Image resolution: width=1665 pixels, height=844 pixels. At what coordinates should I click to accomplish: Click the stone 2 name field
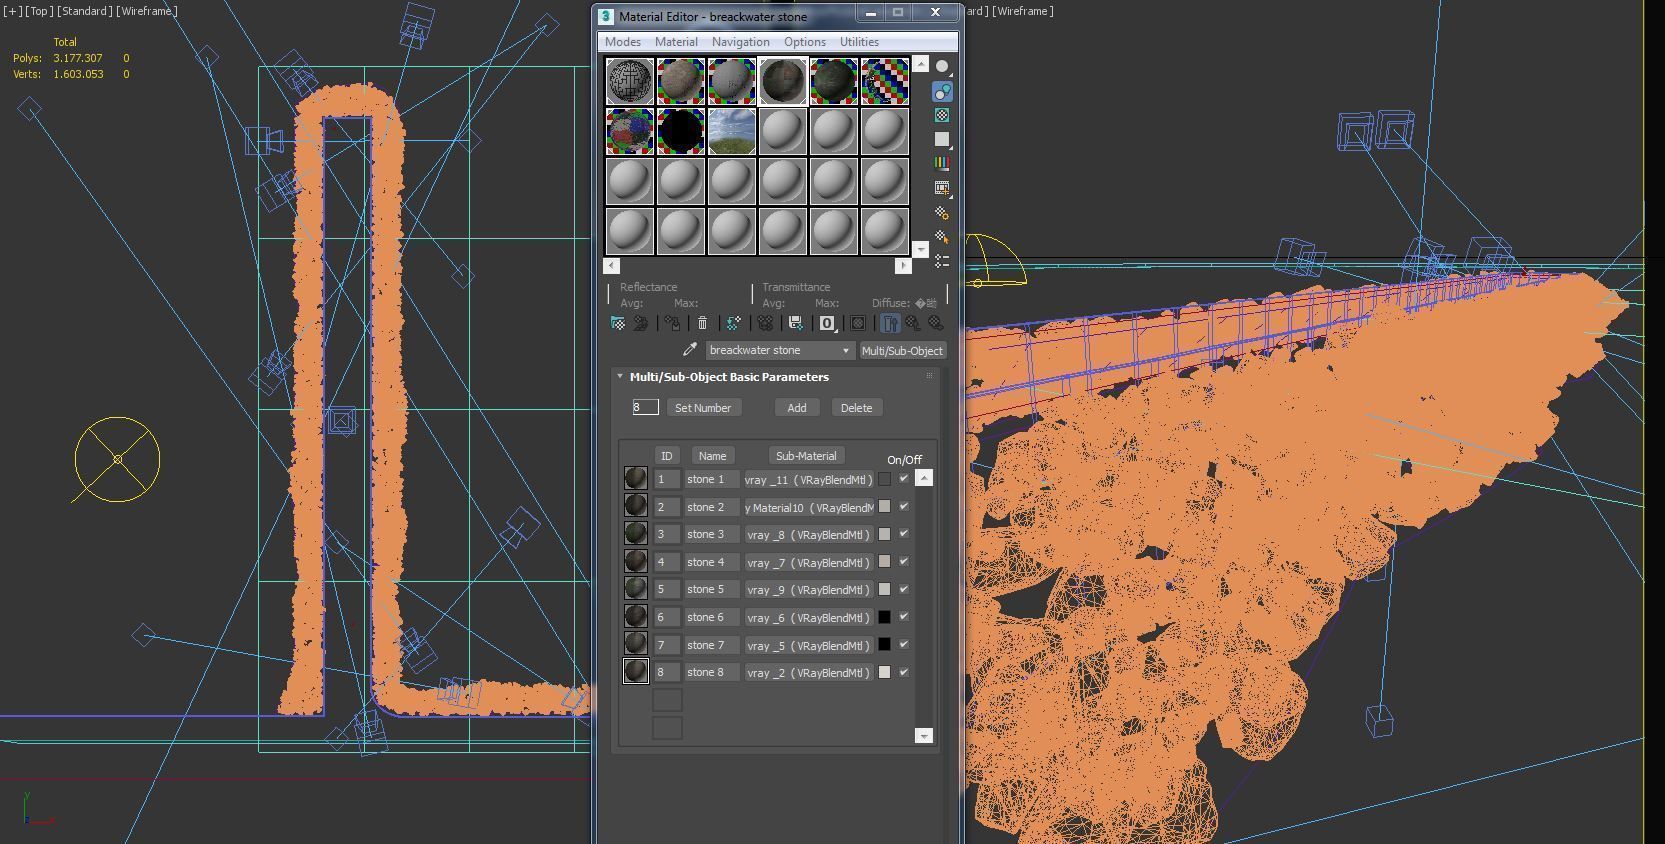pos(712,507)
